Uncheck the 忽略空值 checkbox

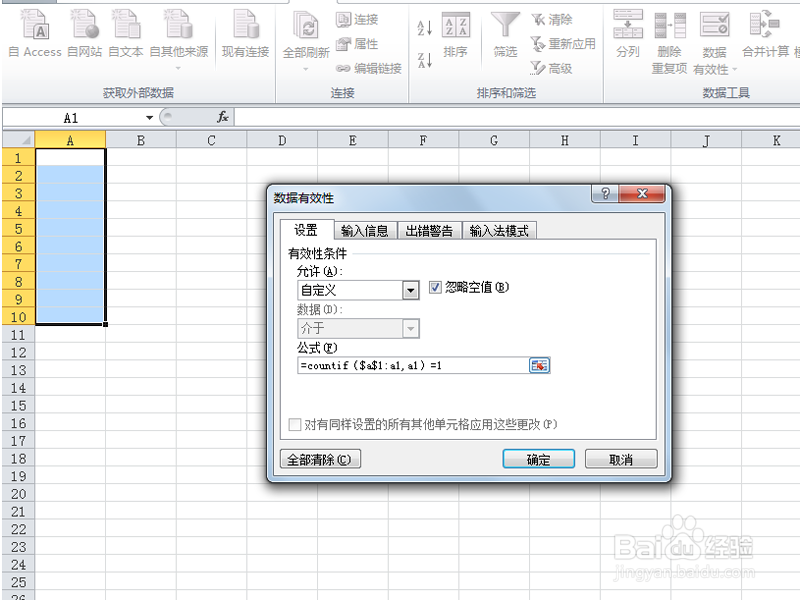pos(435,288)
